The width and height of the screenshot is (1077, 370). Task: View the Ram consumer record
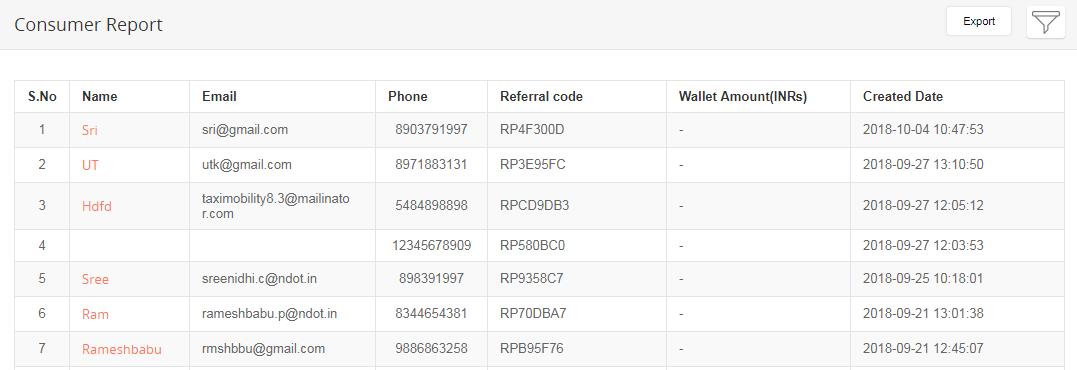pos(95,314)
